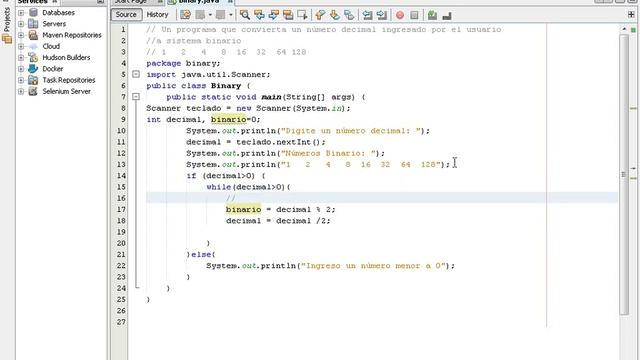This screenshot has width=640, height=360.
Task: Toggle Bookmark icon in editor toolbar
Action: pyautogui.click(x=349, y=15)
